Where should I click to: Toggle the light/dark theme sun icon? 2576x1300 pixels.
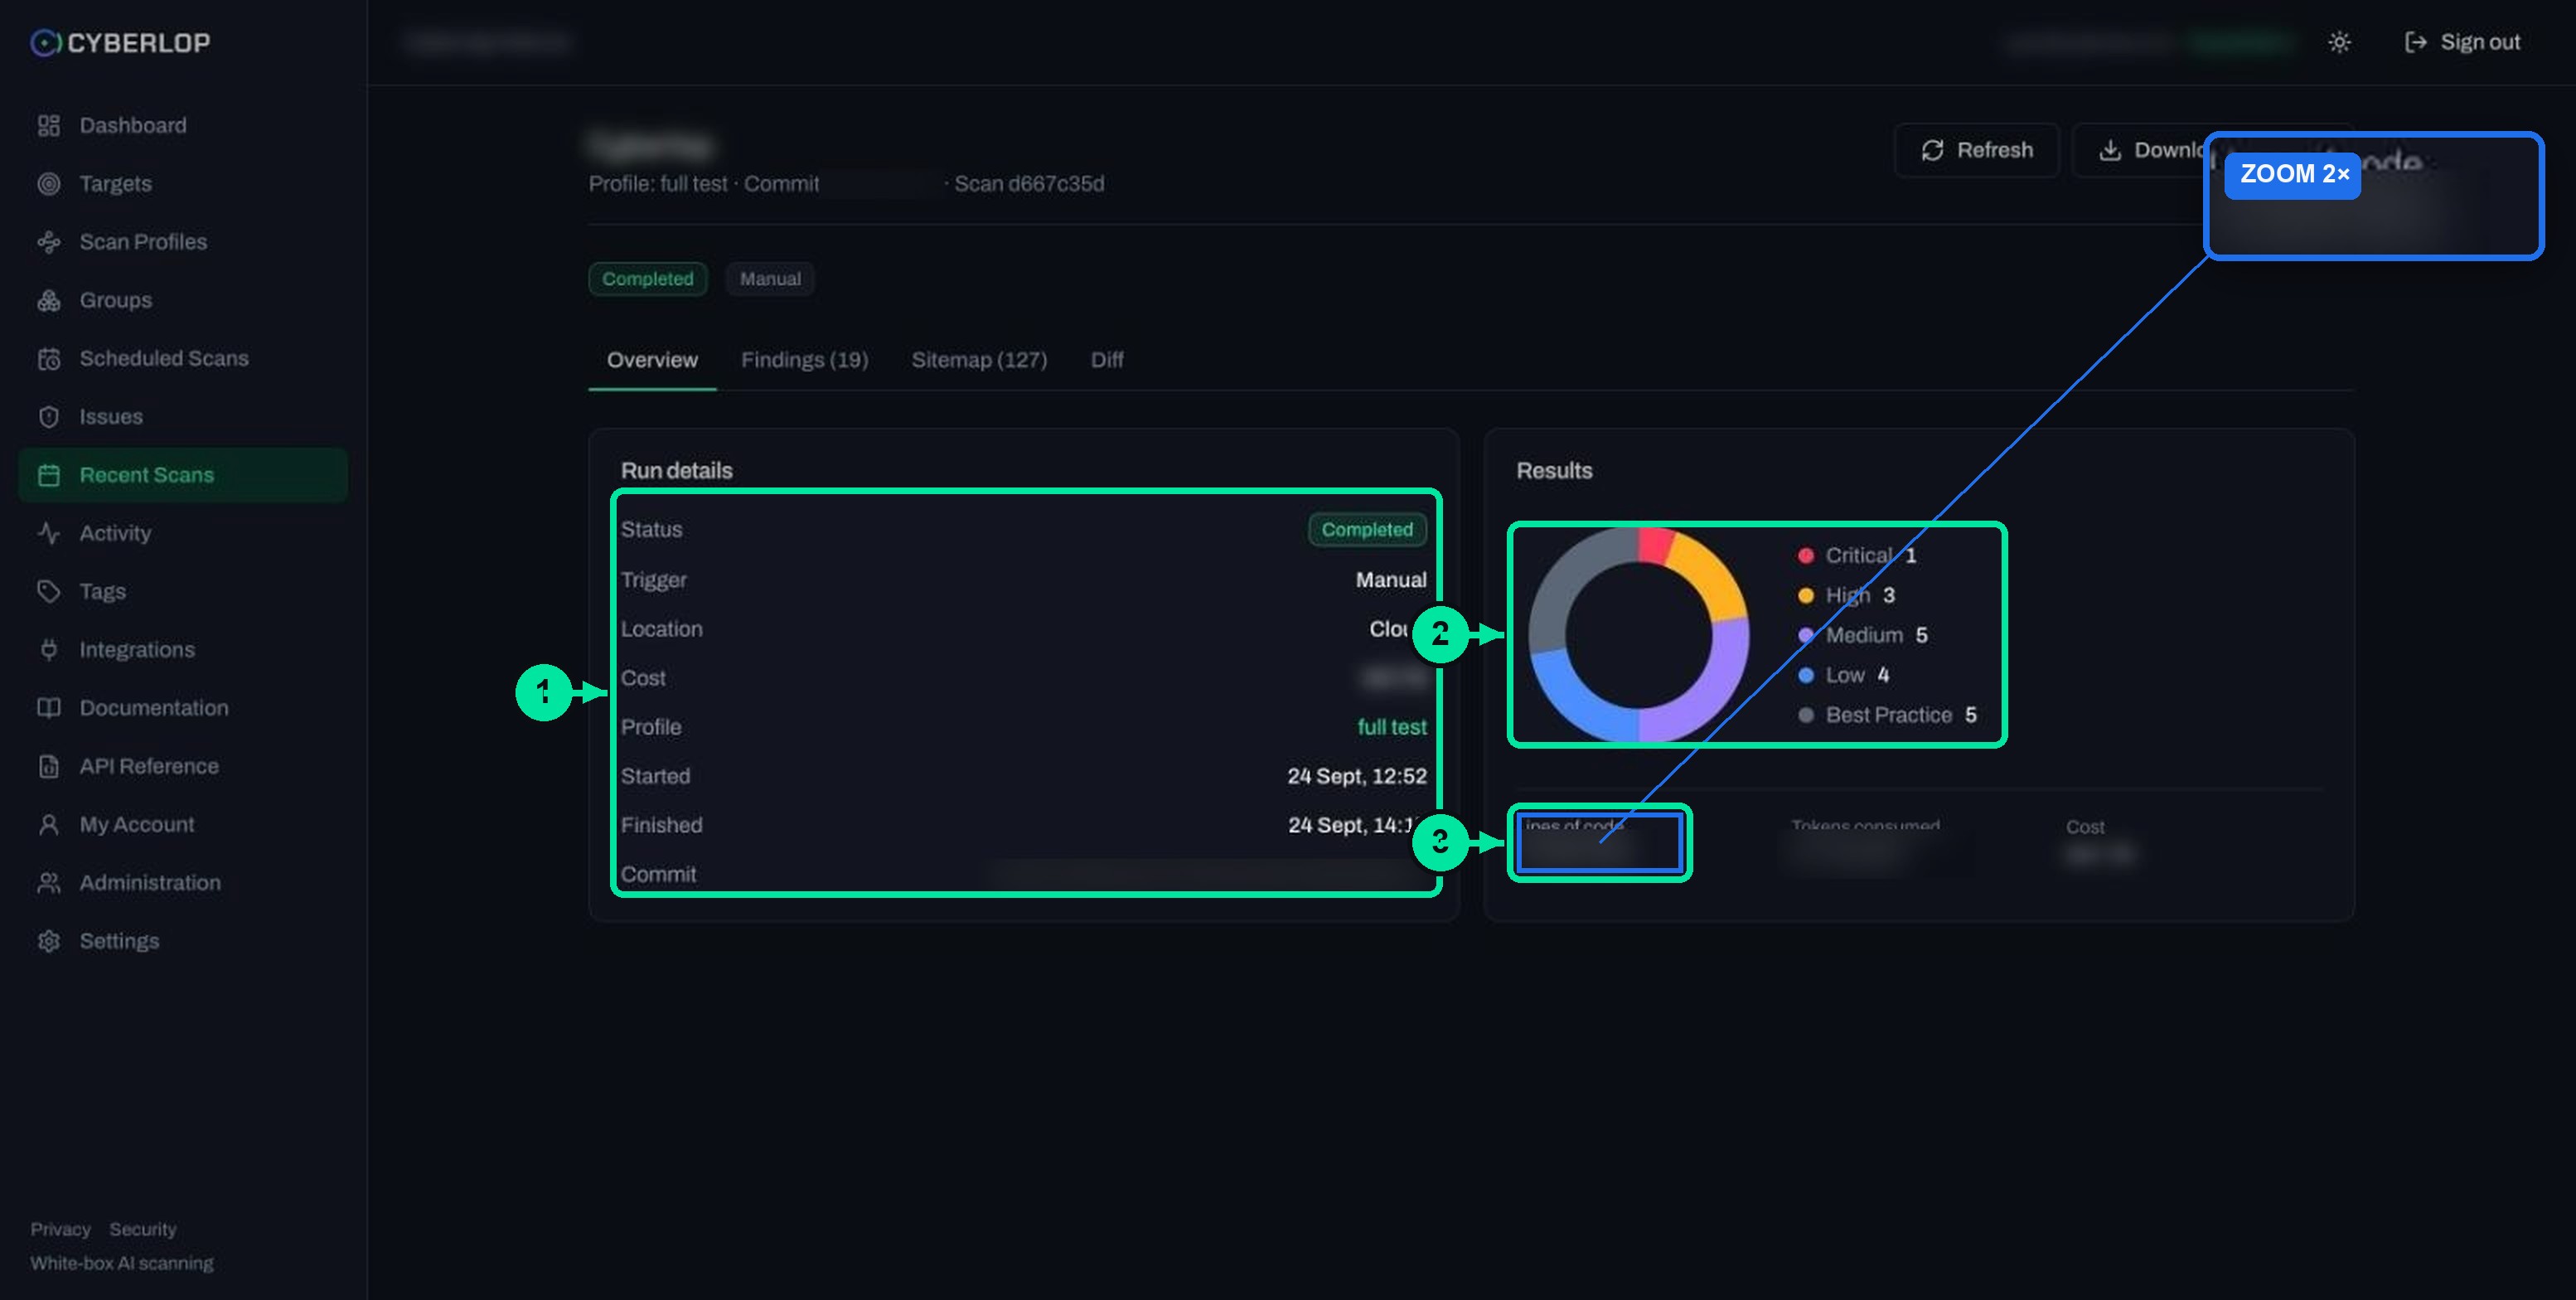(x=2339, y=42)
